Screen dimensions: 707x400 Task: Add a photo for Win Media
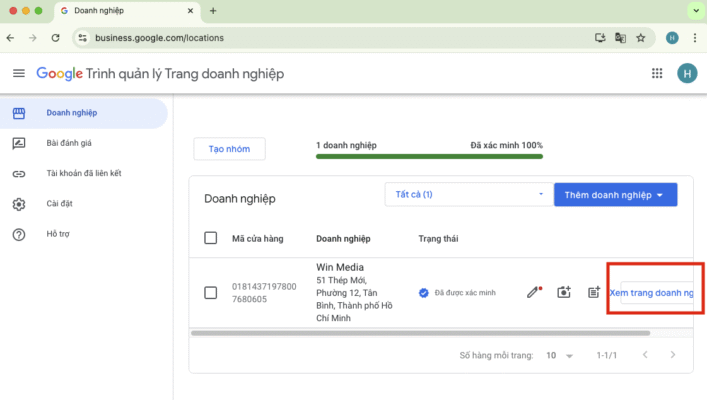tap(564, 292)
